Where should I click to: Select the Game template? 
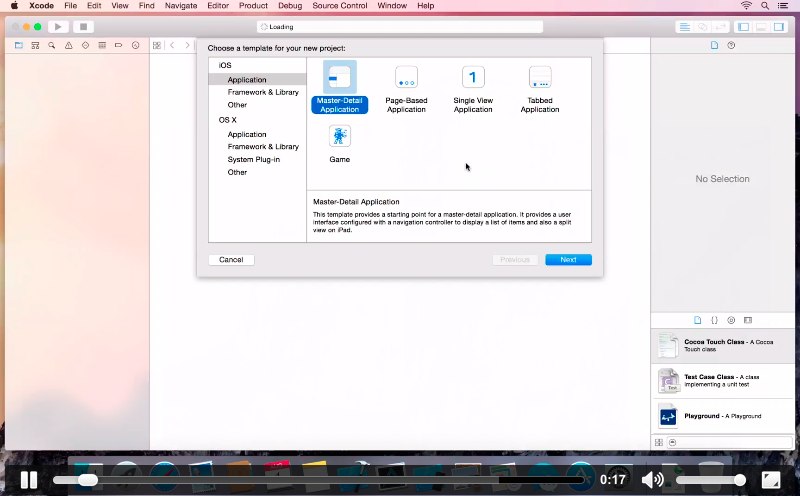tap(339, 144)
